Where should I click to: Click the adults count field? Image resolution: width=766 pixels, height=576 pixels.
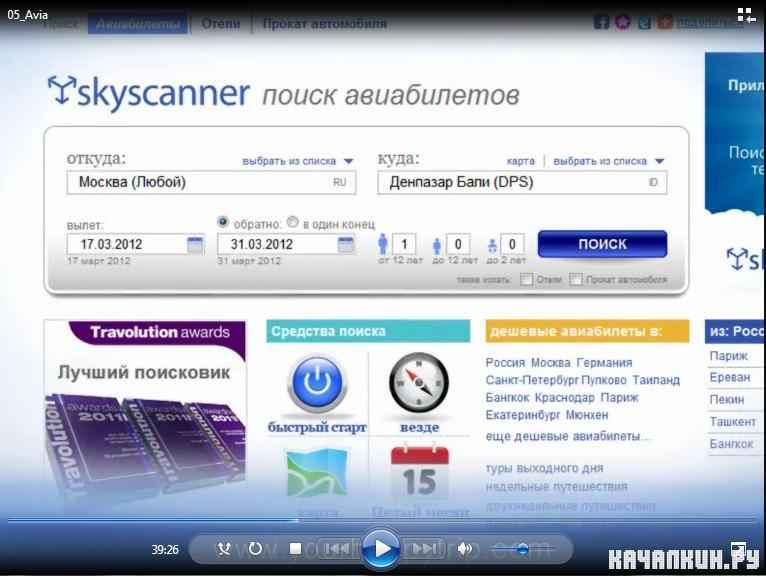pos(404,244)
